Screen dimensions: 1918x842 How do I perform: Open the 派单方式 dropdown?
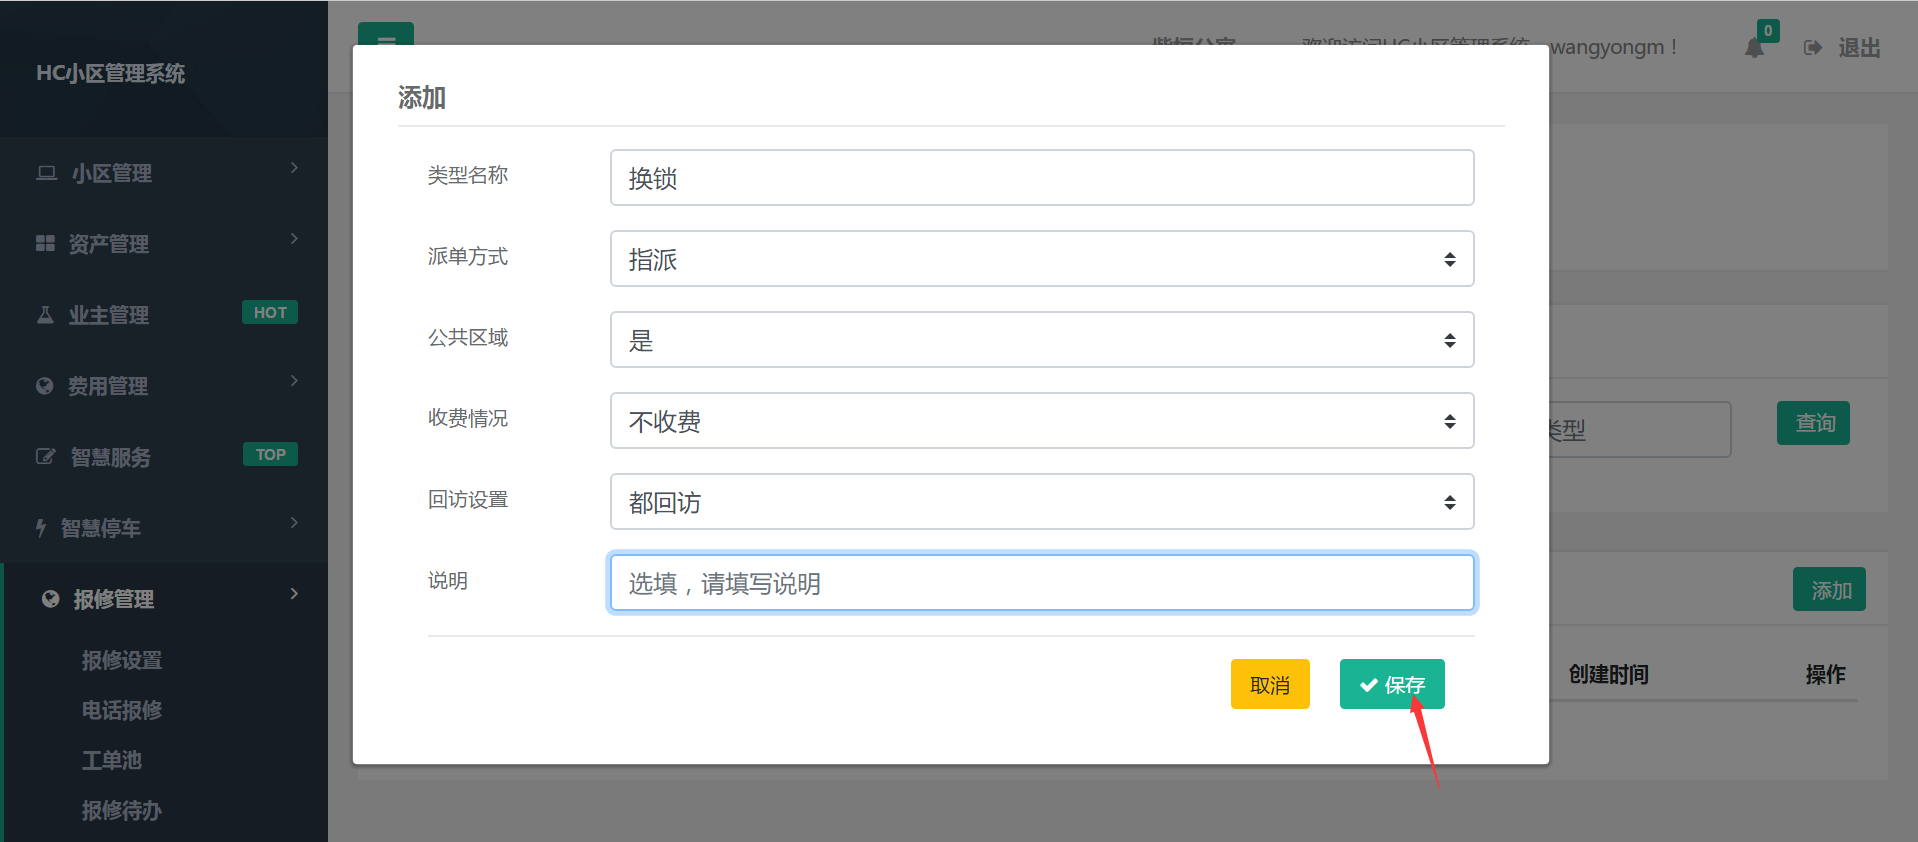tap(1041, 259)
